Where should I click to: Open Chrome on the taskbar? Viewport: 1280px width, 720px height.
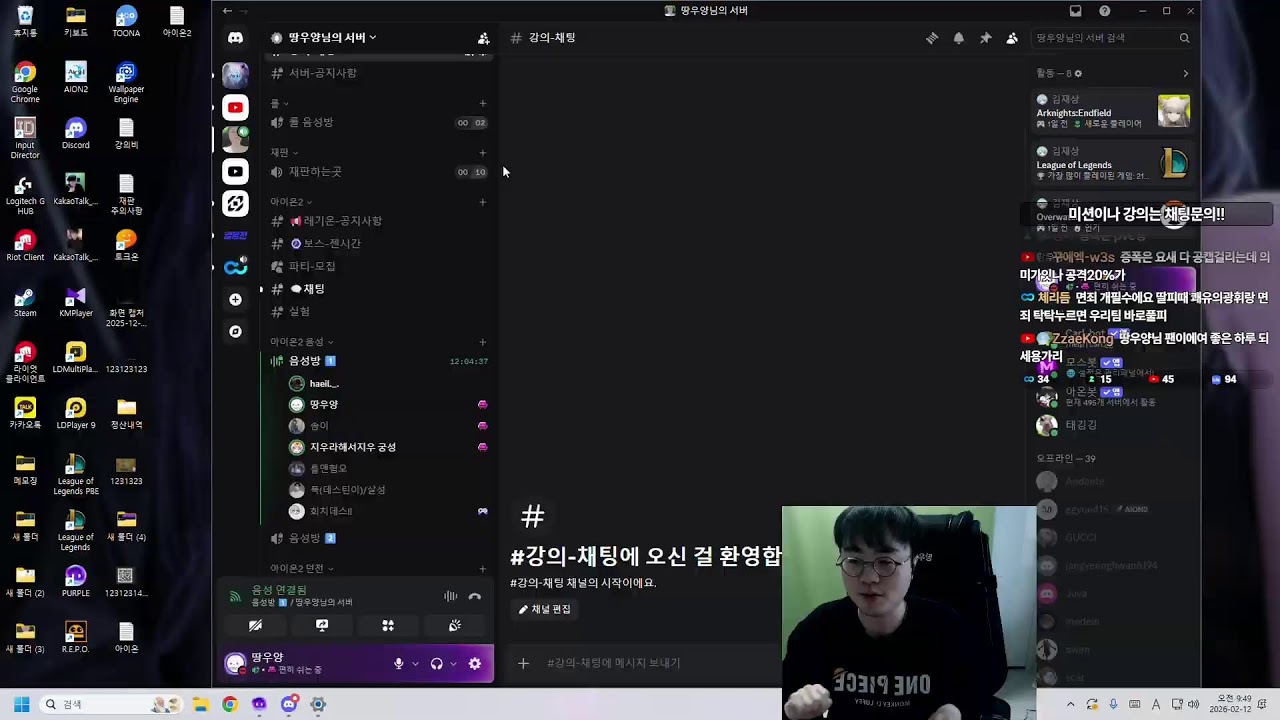(229, 704)
